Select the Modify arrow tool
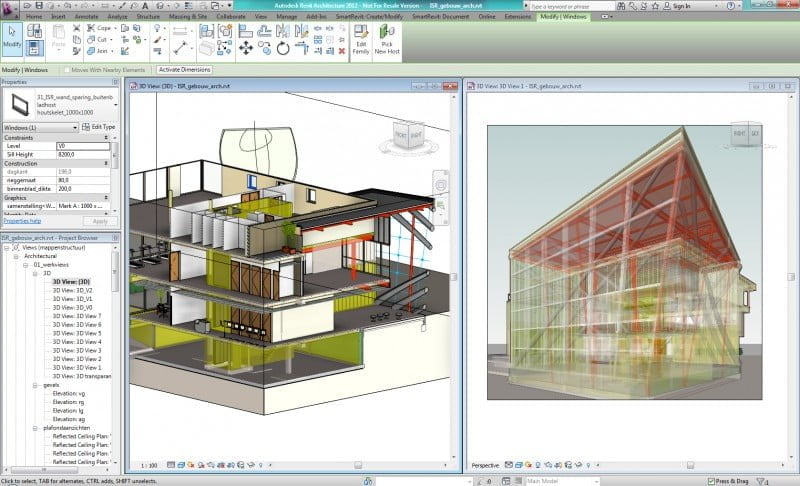The image size is (800, 486). click(12, 36)
